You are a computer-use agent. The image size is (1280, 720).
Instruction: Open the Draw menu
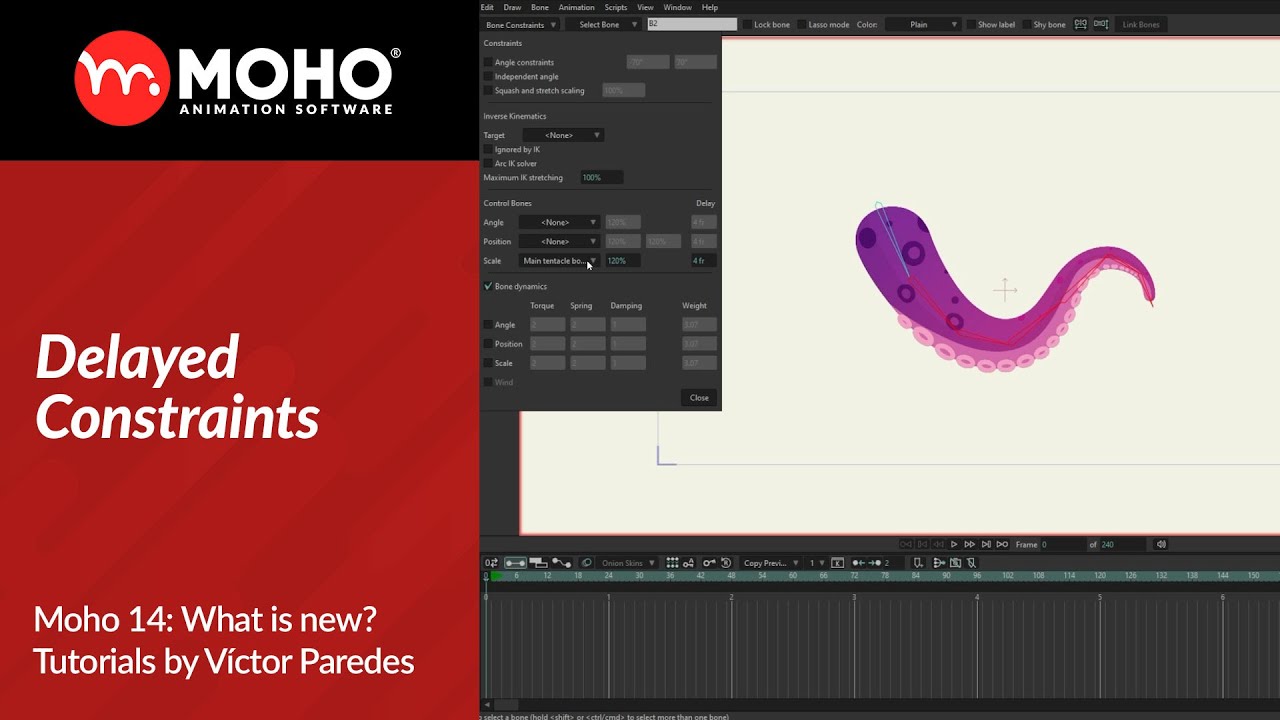512,7
